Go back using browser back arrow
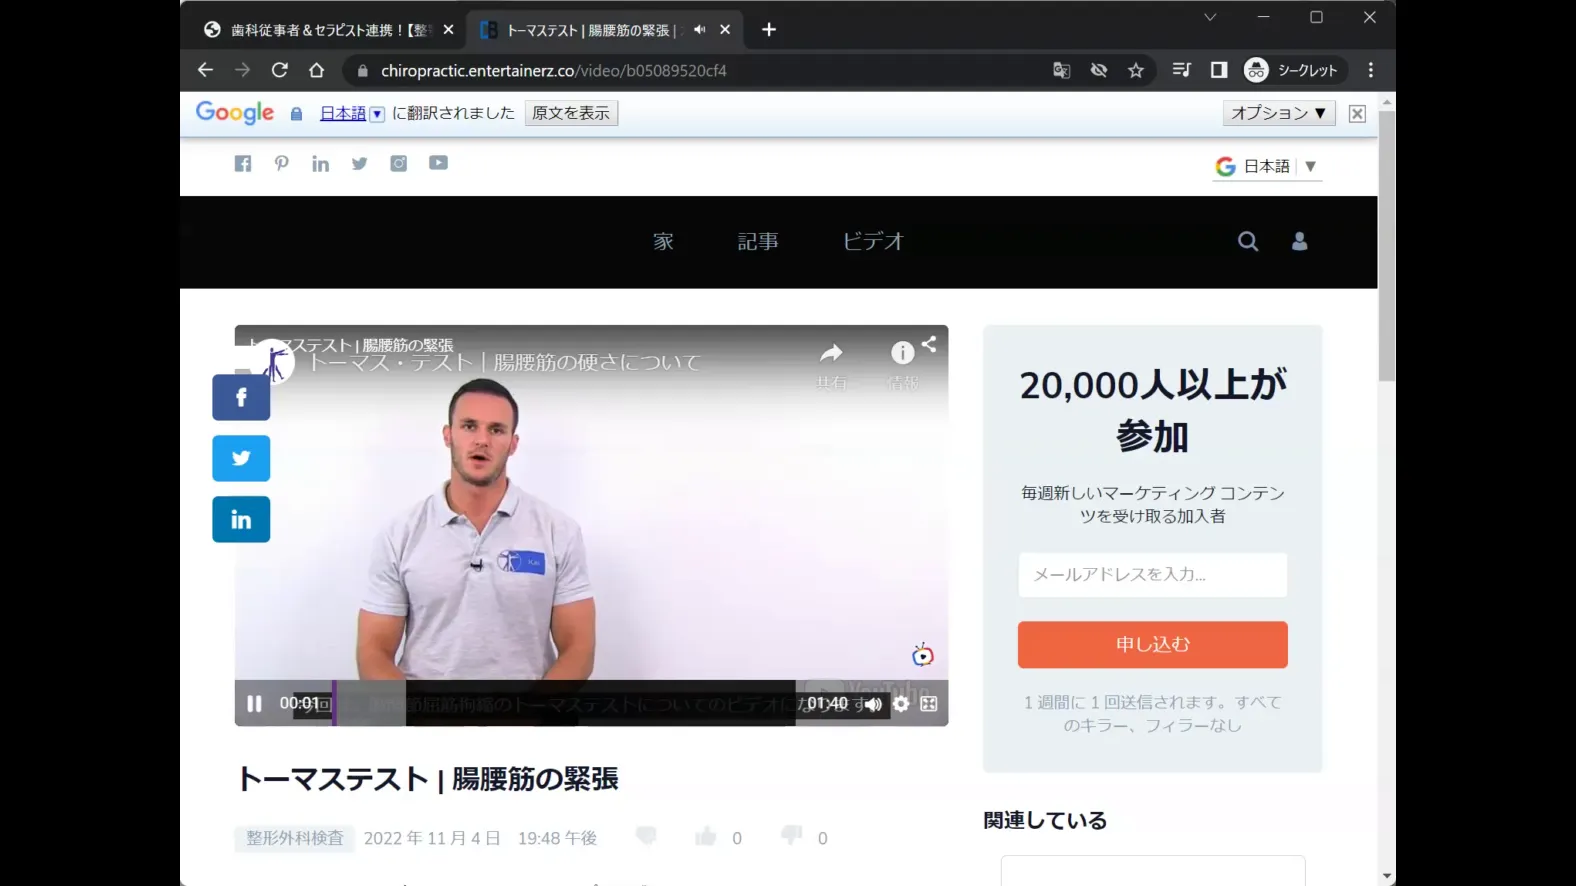The width and height of the screenshot is (1576, 886). [205, 70]
